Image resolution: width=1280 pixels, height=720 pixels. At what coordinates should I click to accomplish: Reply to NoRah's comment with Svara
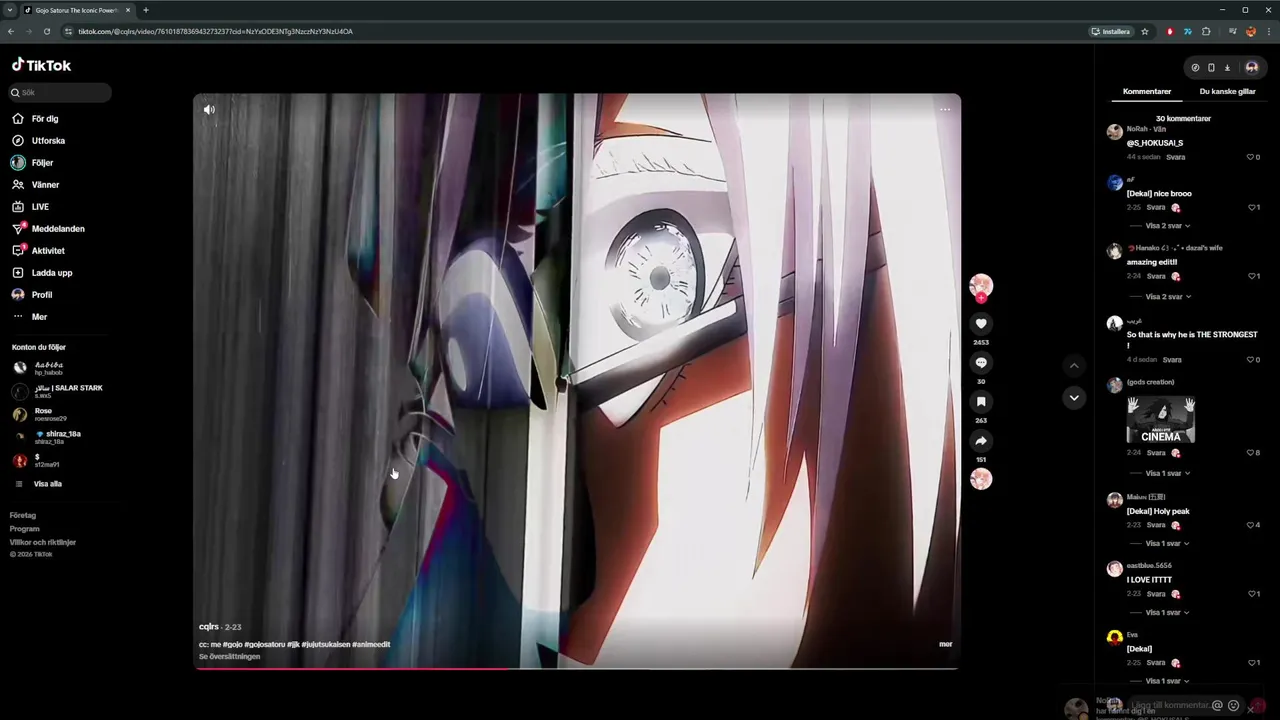(1175, 157)
